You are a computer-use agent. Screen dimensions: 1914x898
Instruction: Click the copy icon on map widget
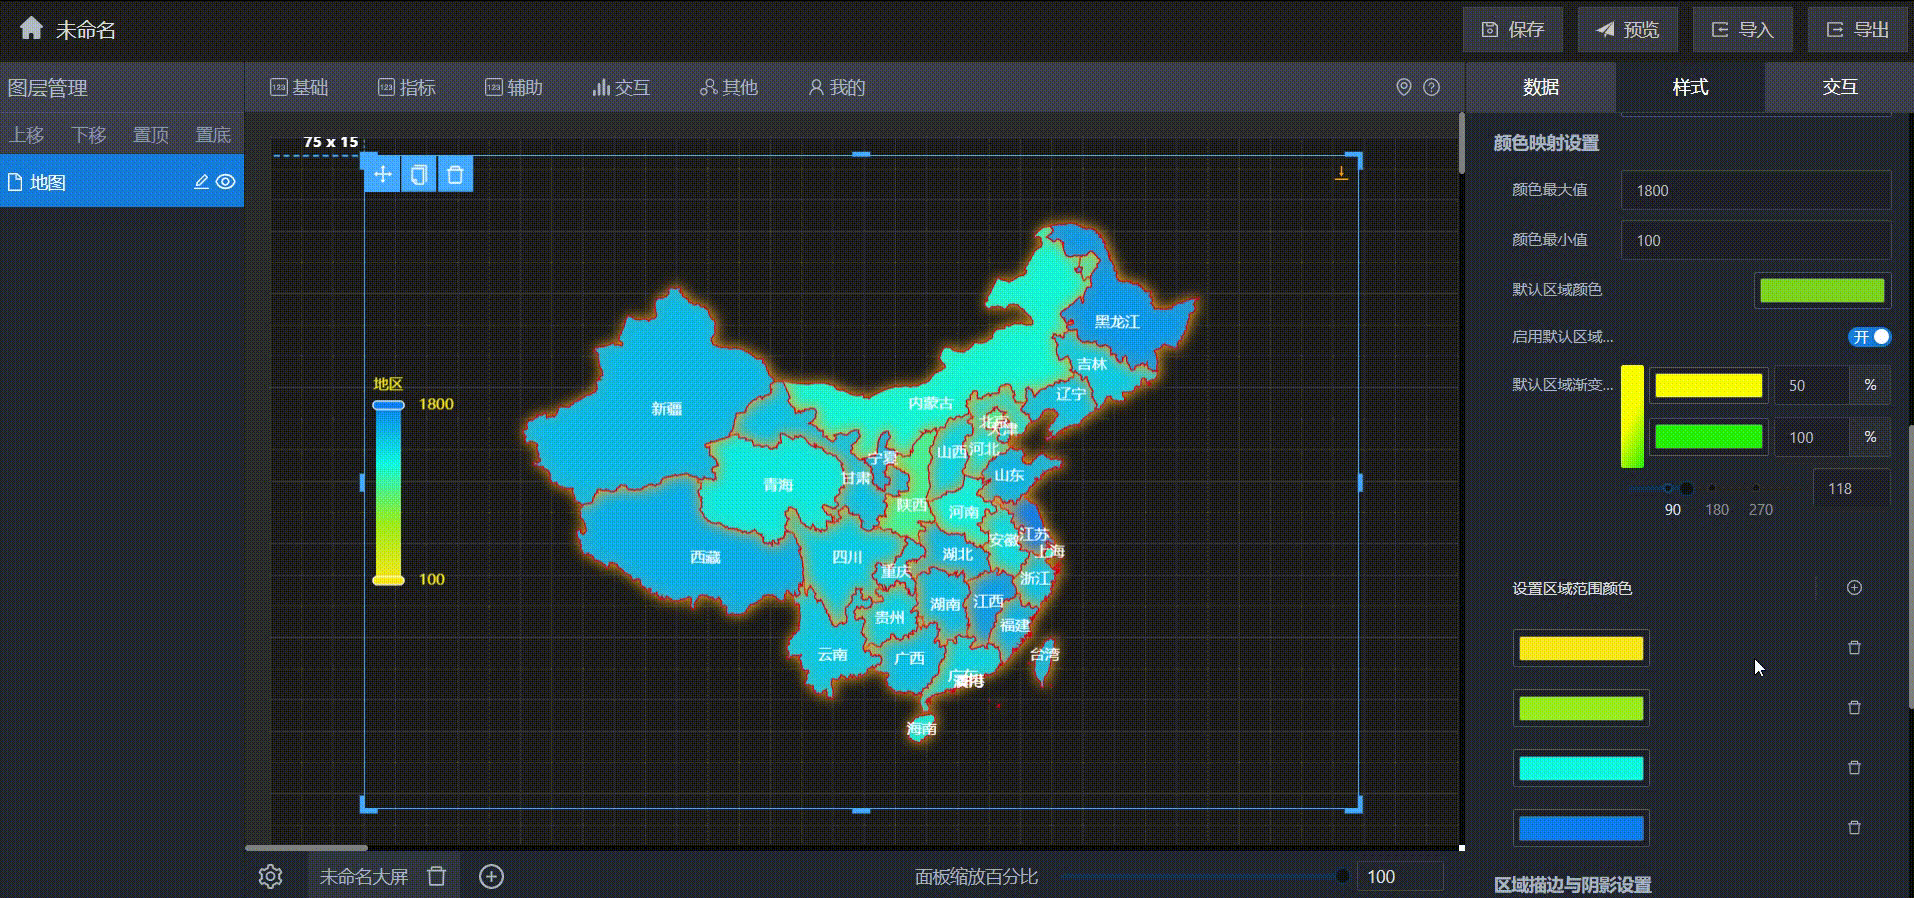(x=419, y=175)
